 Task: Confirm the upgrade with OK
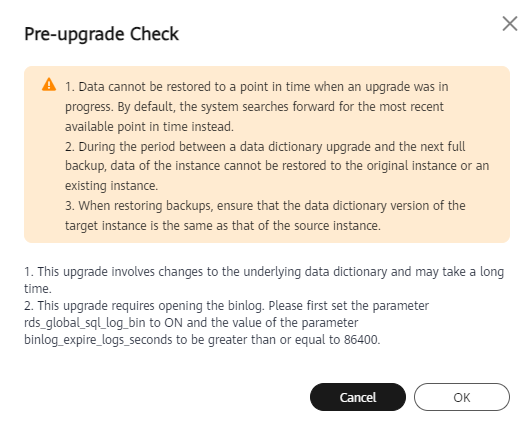[x=461, y=397]
